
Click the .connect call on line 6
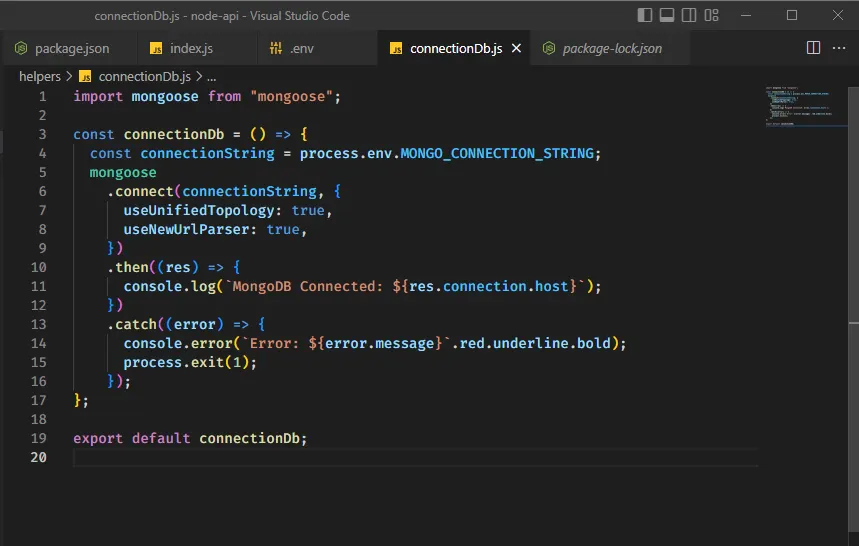pos(140,191)
